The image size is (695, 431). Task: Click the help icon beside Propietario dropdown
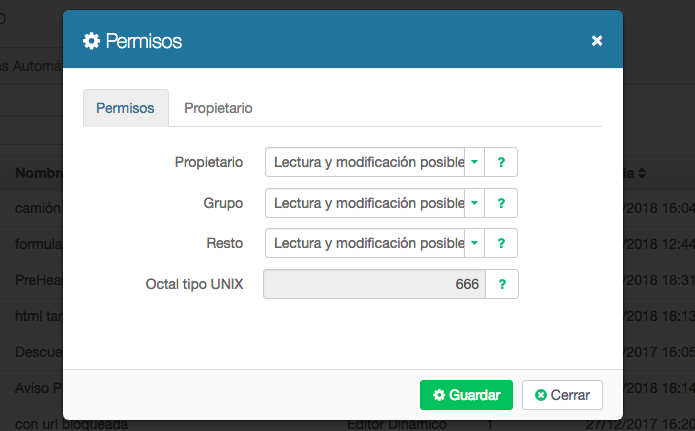coord(501,162)
